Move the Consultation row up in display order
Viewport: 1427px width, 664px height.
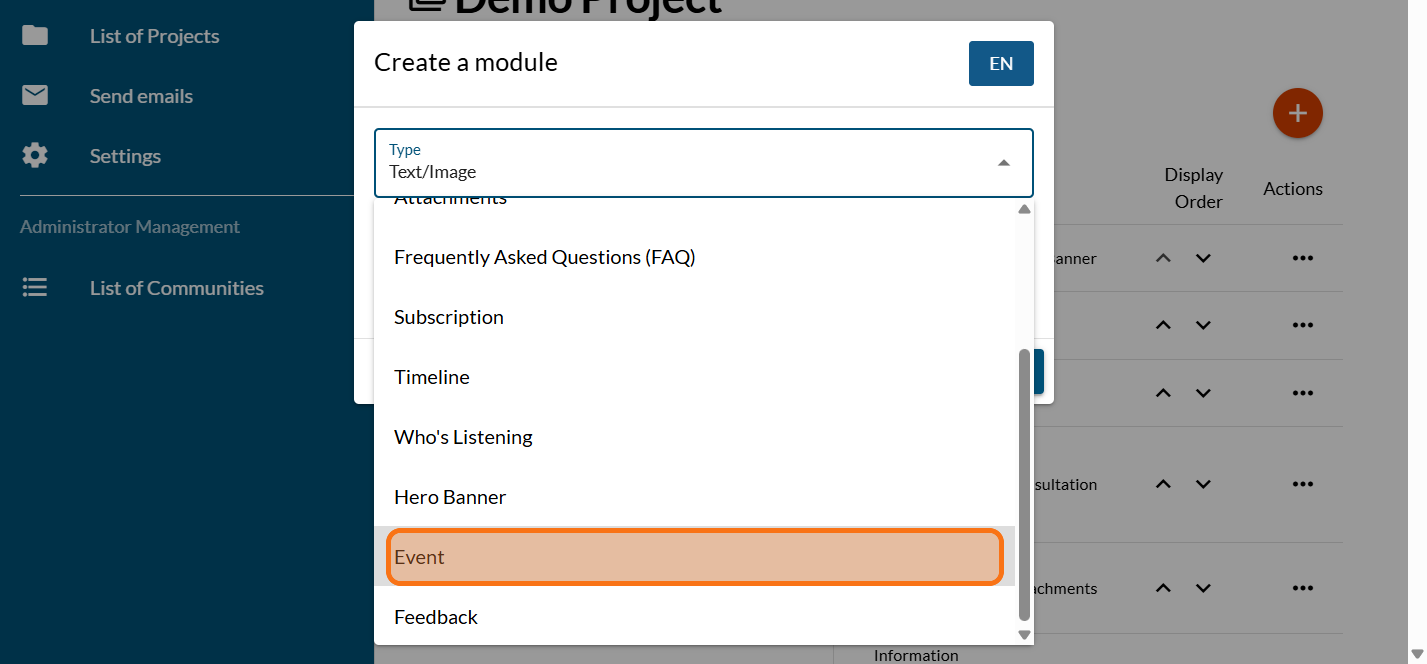click(1162, 484)
